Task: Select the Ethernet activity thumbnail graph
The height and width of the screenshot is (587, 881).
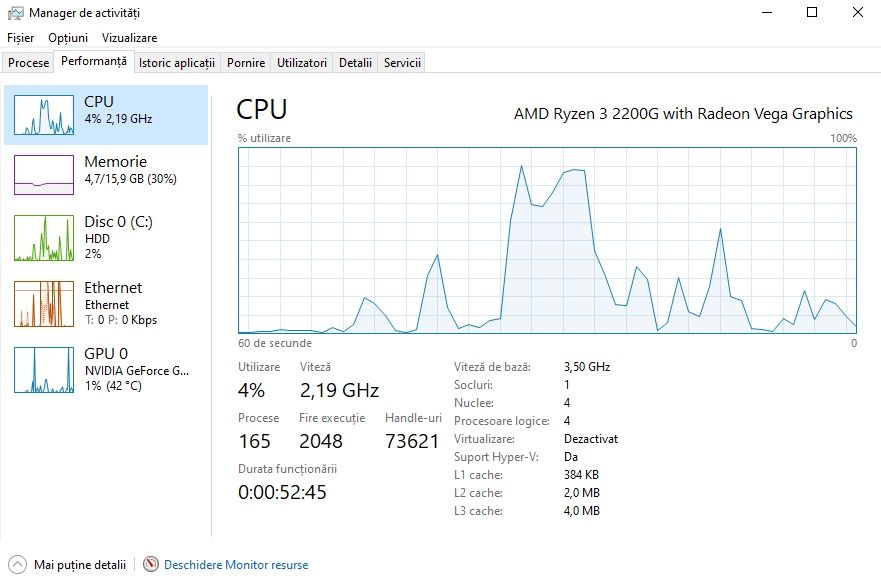Action: pyautogui.click(x=44, y=303)
